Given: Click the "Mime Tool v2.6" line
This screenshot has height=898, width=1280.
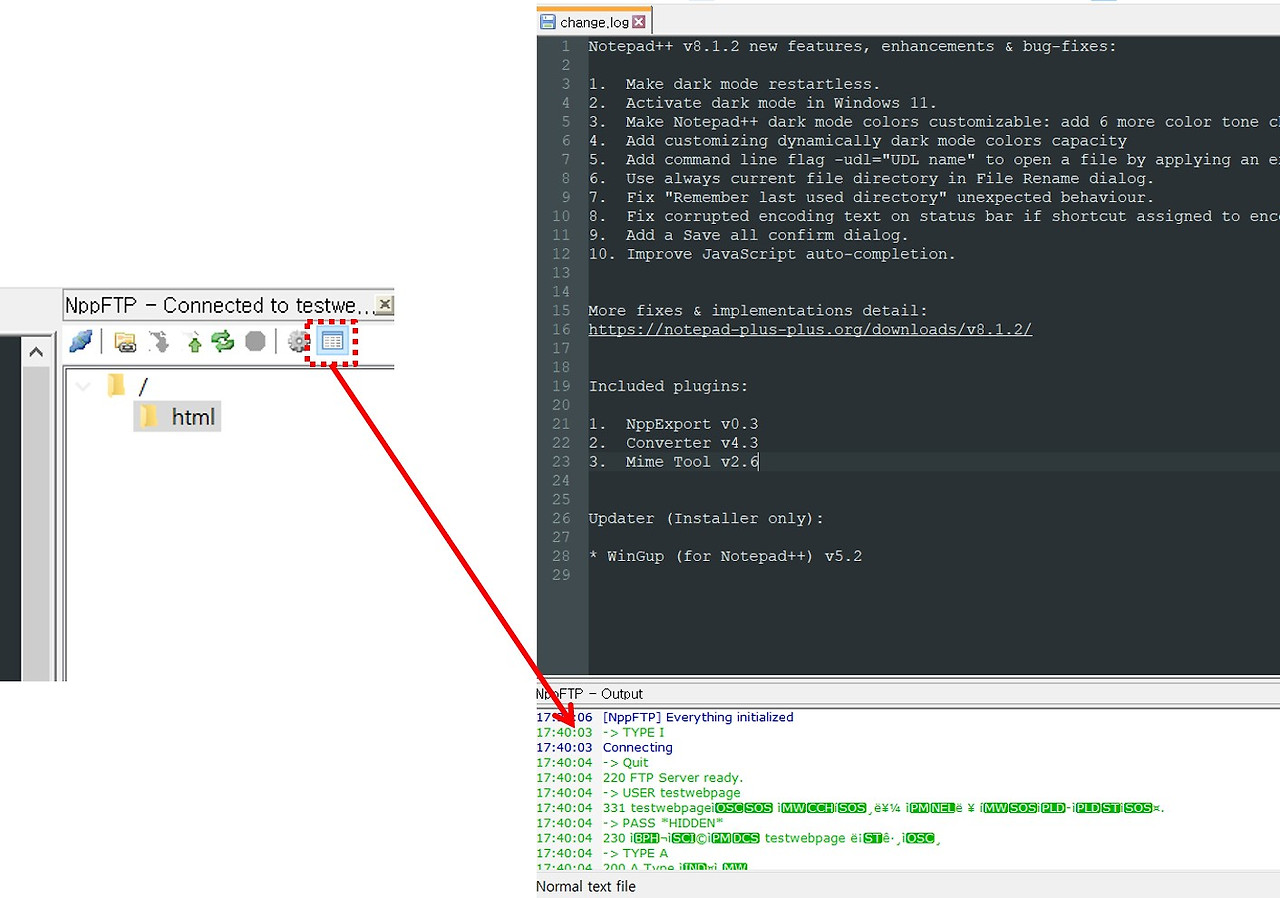Looking at the screenshot, I should coord(673,462).
